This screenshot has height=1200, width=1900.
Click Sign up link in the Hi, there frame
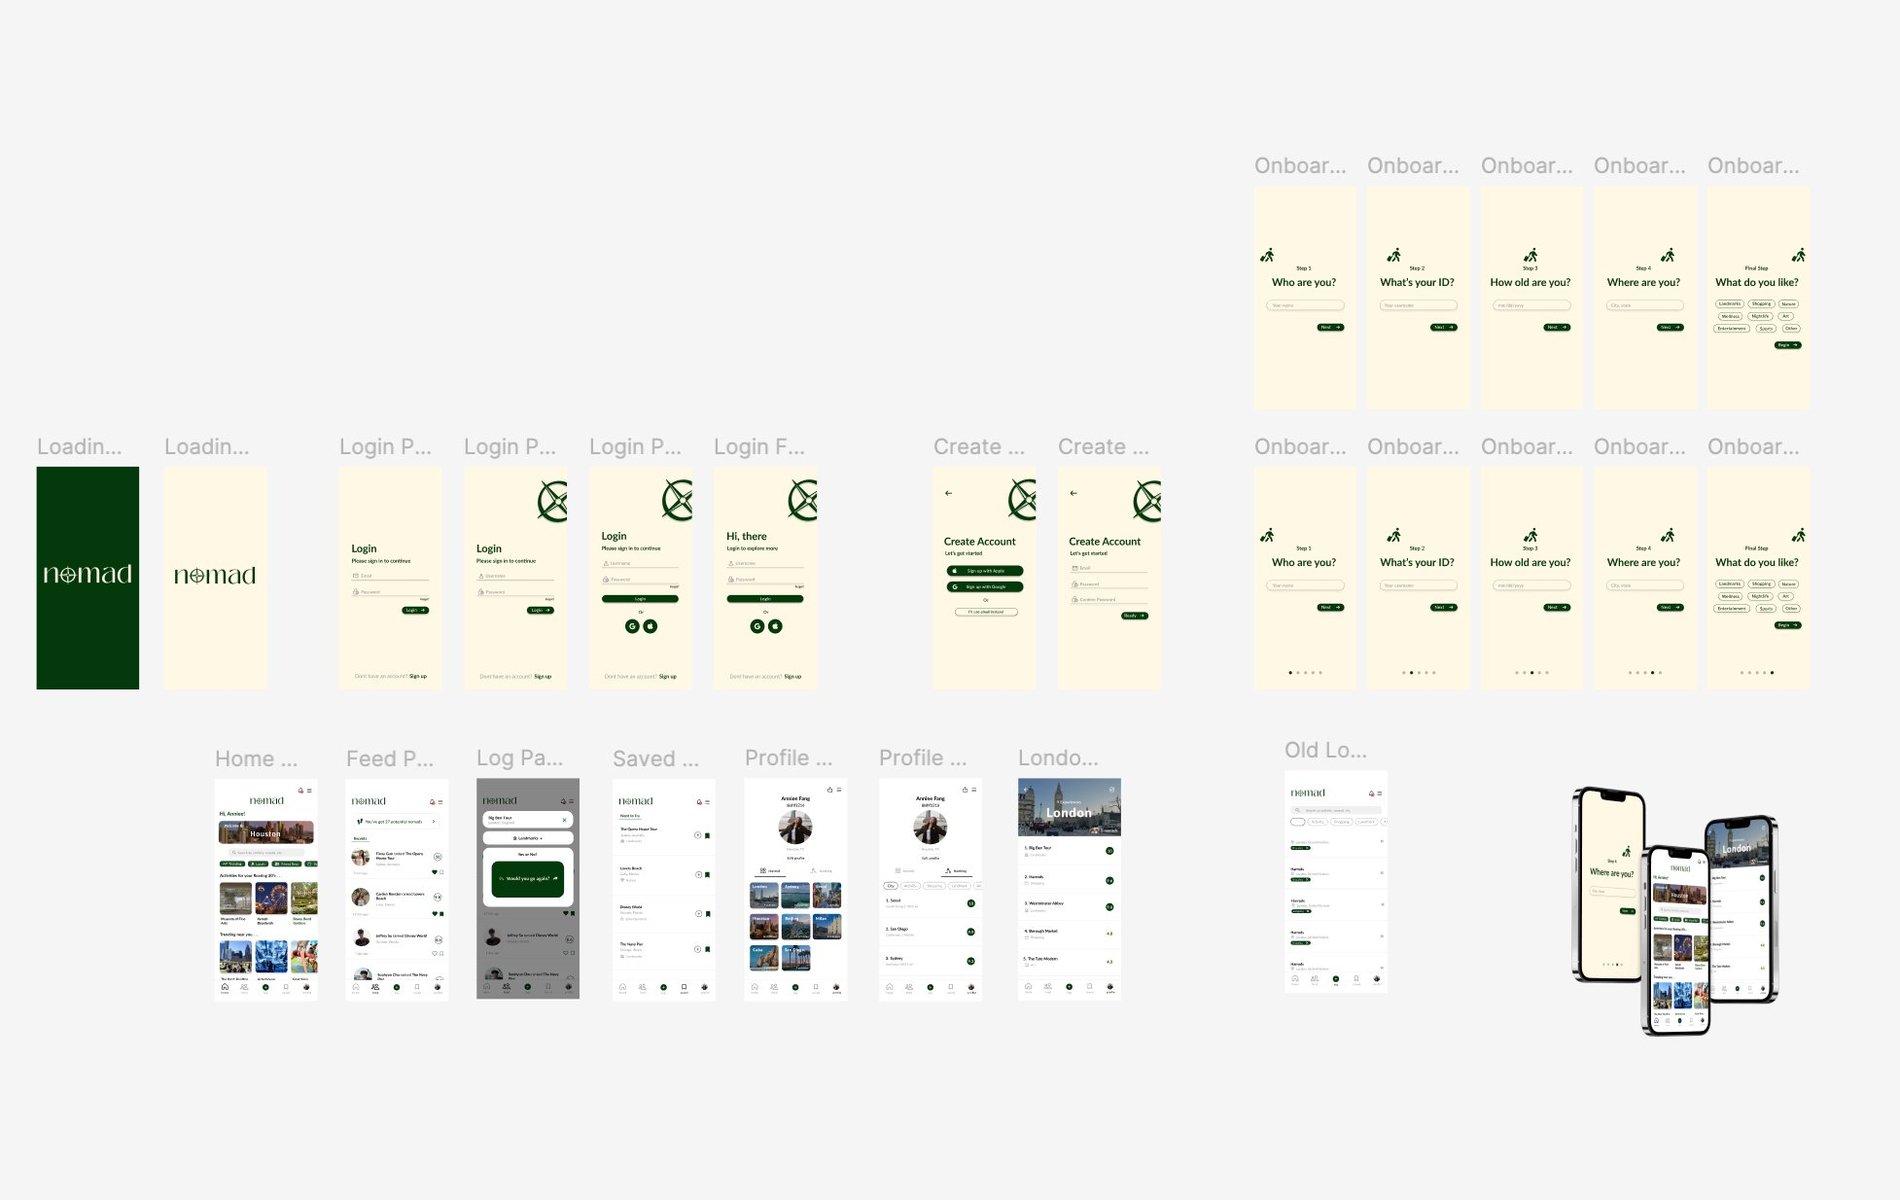(793, 677)
